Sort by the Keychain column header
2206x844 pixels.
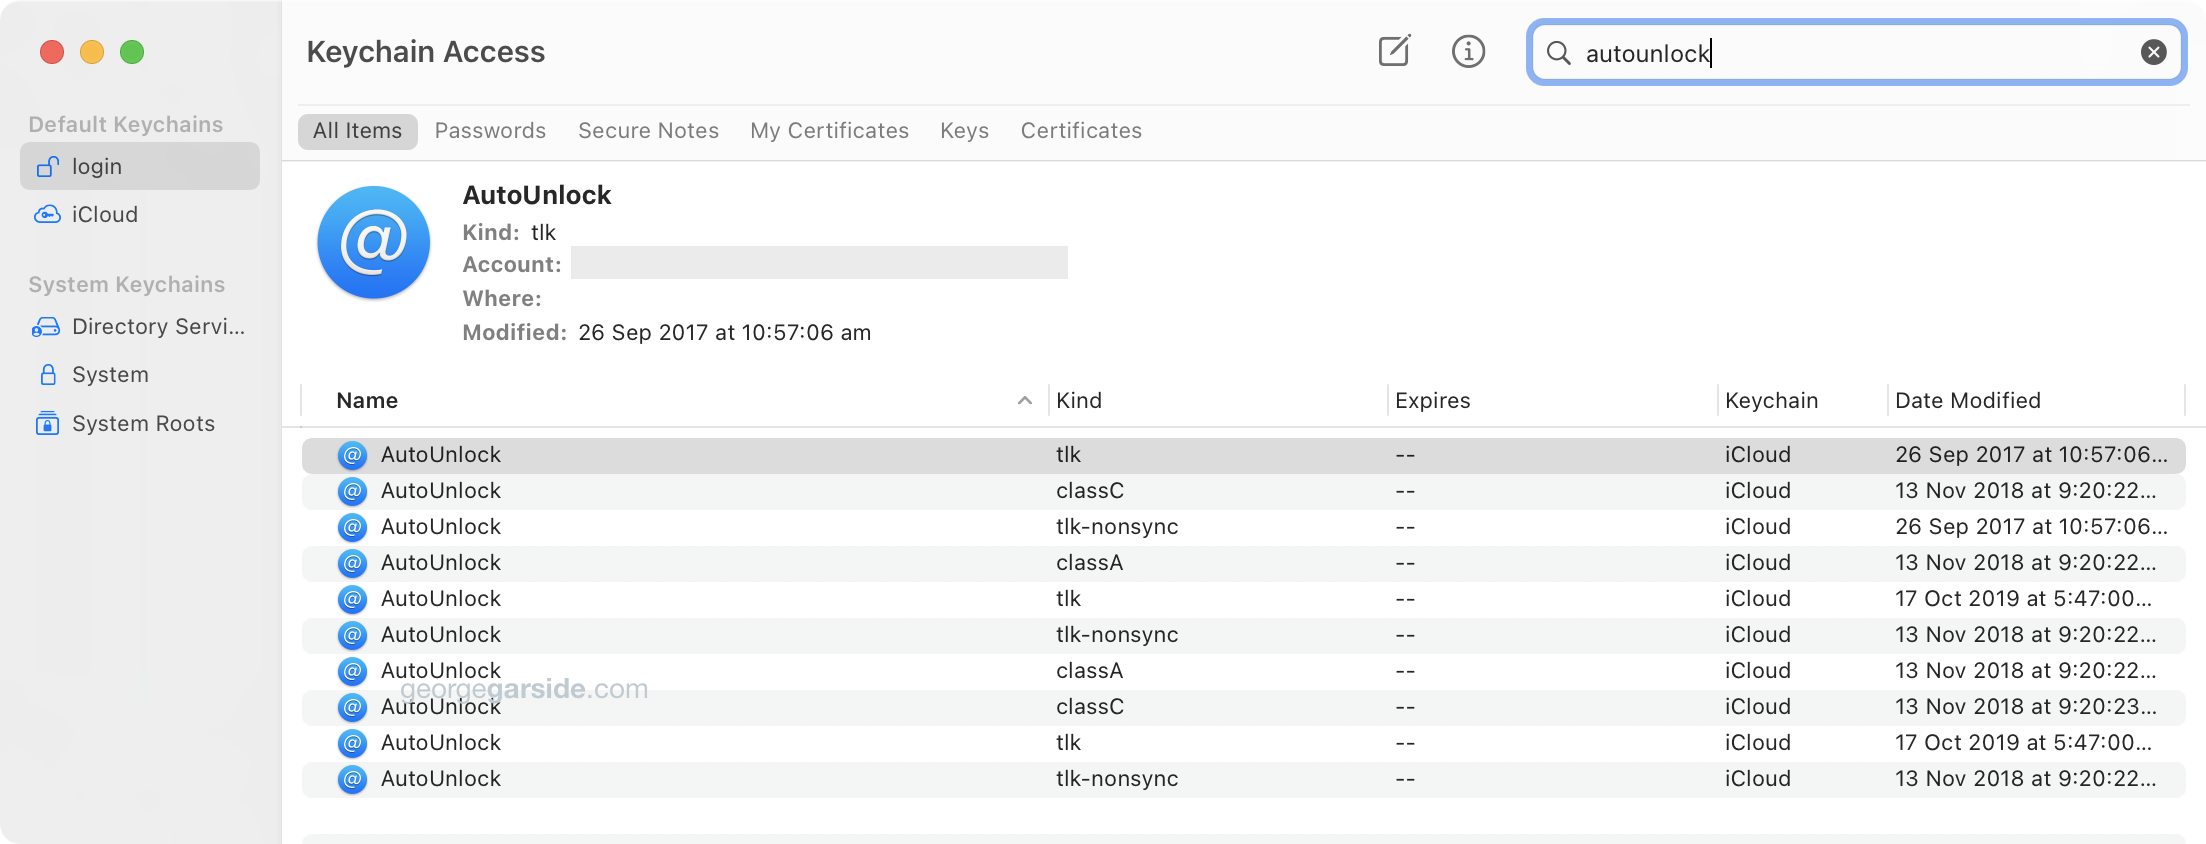coord(1802,400)
